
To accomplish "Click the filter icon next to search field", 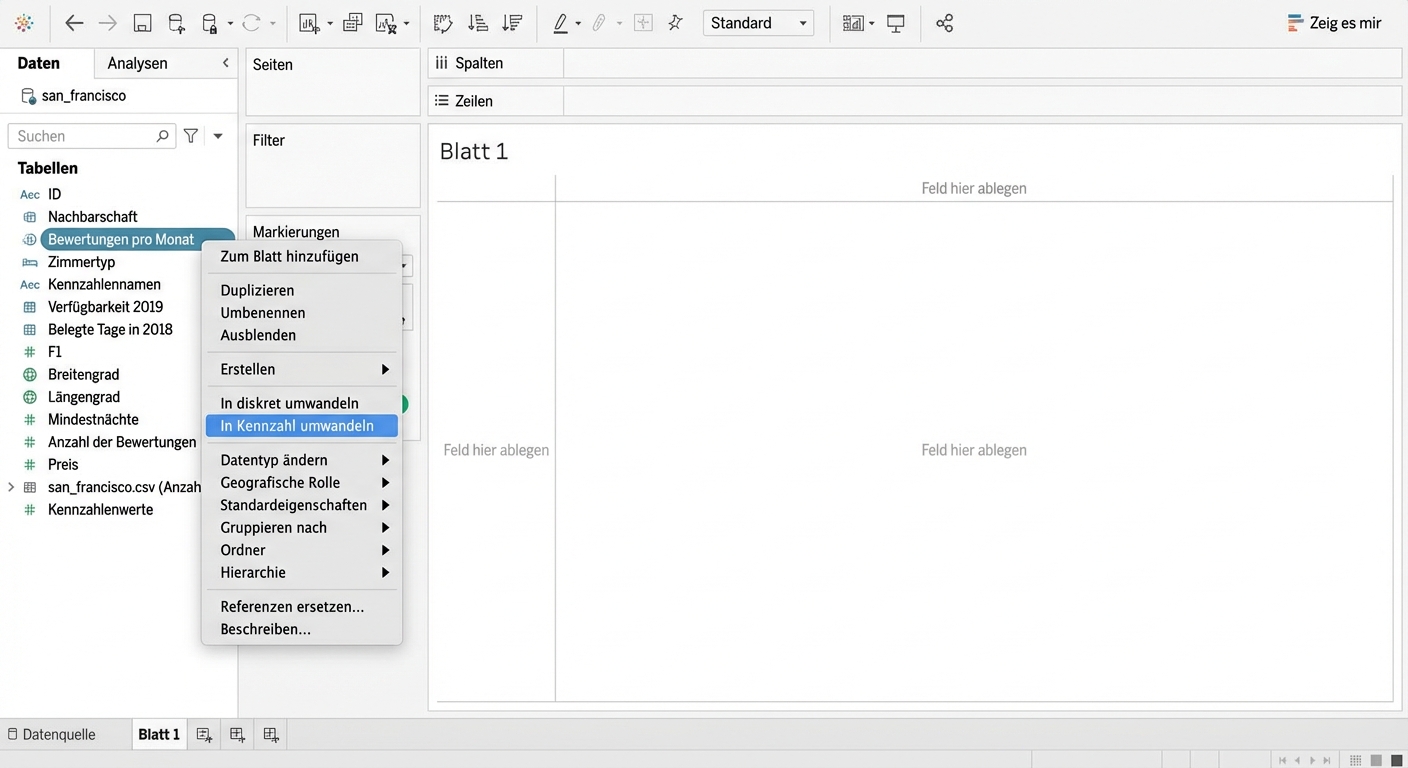I will [x=191, y=136].
